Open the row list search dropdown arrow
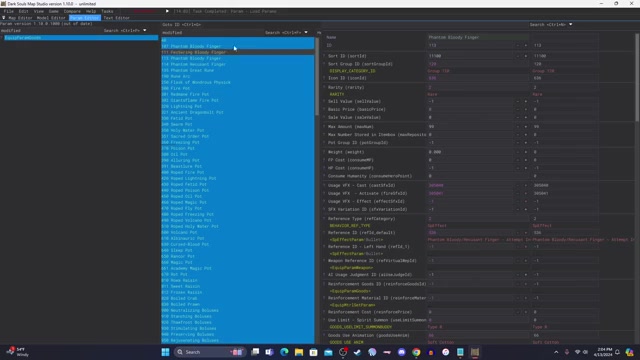 click(x=306, y=32)
